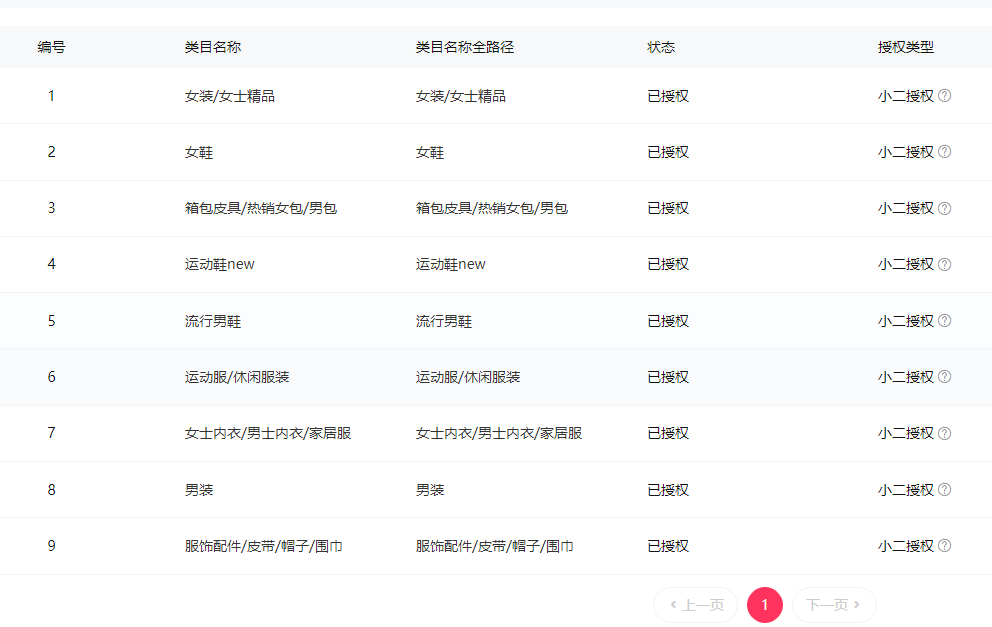Click the help icon in the 服饰配件 row

(x=944, y=546)
